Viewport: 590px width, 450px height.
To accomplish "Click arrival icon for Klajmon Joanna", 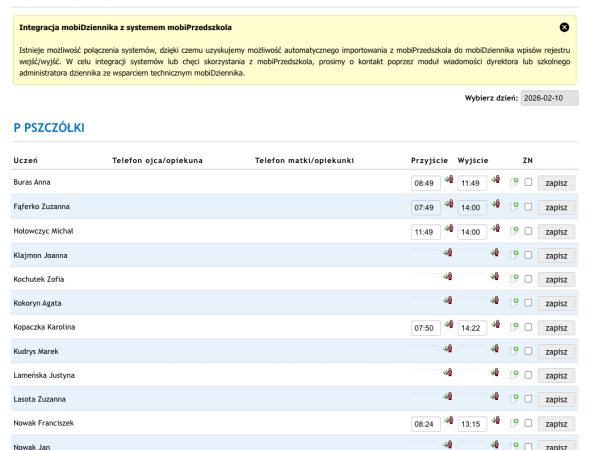I will 448,252.
